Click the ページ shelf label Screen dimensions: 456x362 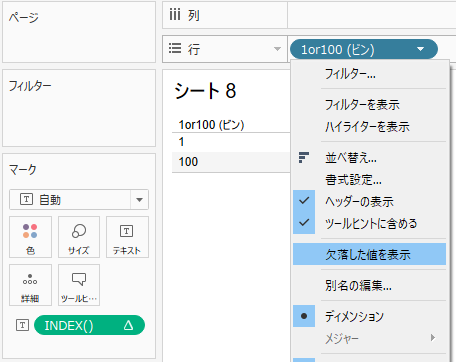[24, 17]
